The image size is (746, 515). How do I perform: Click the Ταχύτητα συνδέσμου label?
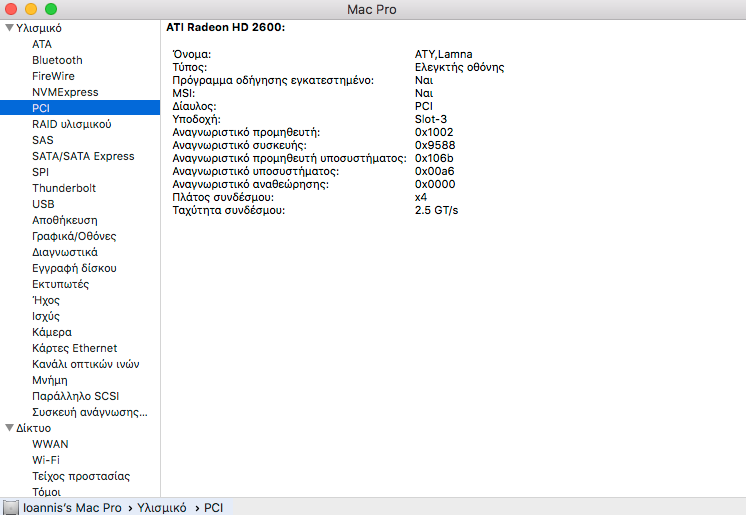tap(228, 210)
